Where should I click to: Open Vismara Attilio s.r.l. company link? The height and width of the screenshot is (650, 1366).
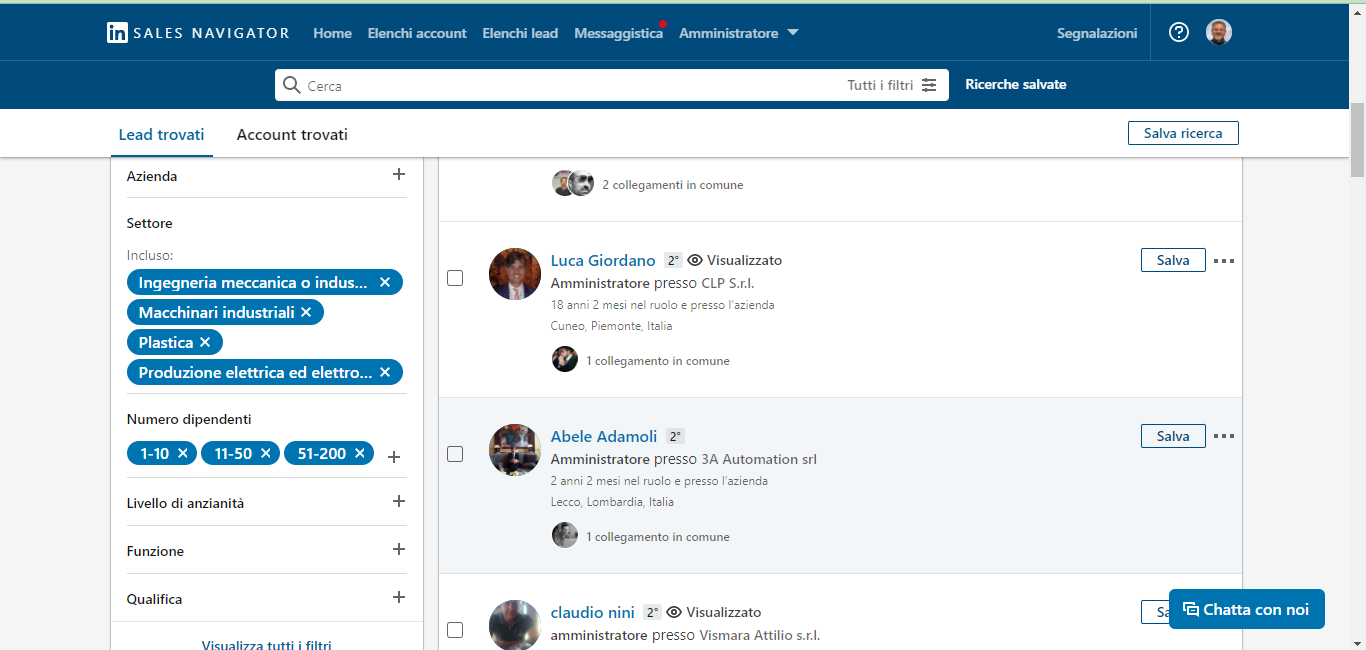tap(760, 635)
